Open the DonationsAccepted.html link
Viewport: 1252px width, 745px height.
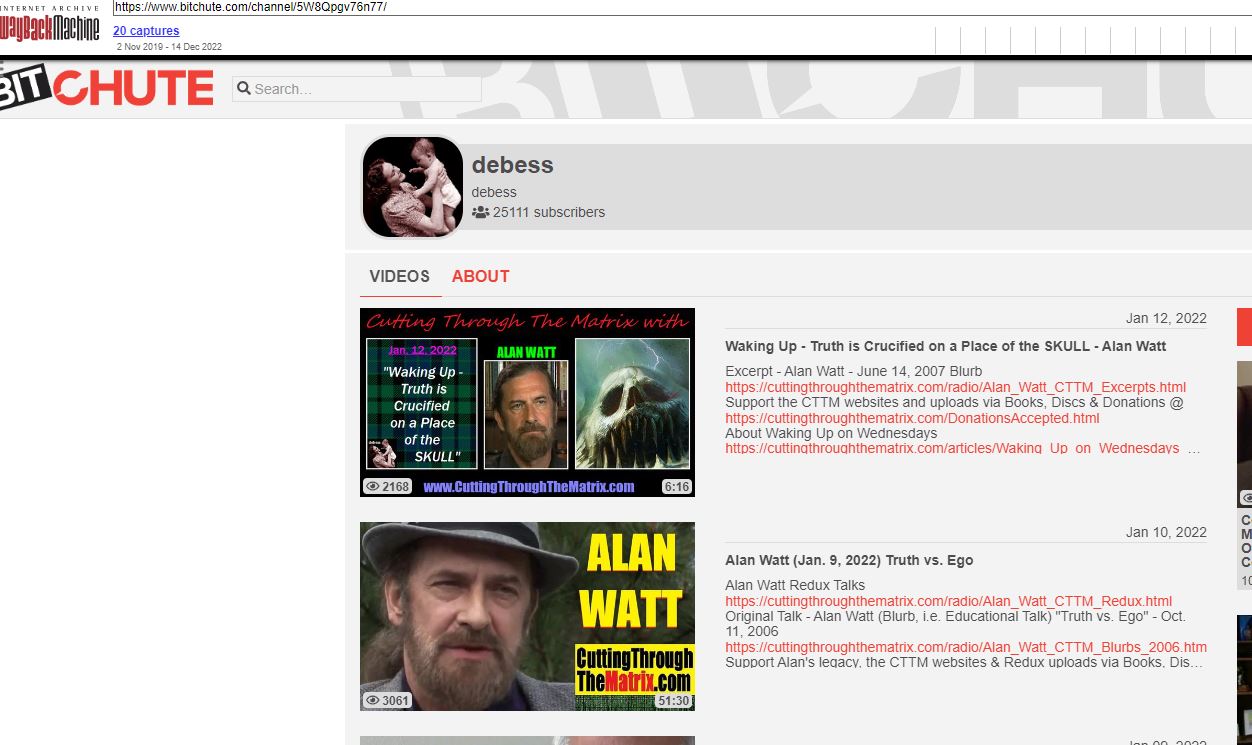tap(912, 418)
